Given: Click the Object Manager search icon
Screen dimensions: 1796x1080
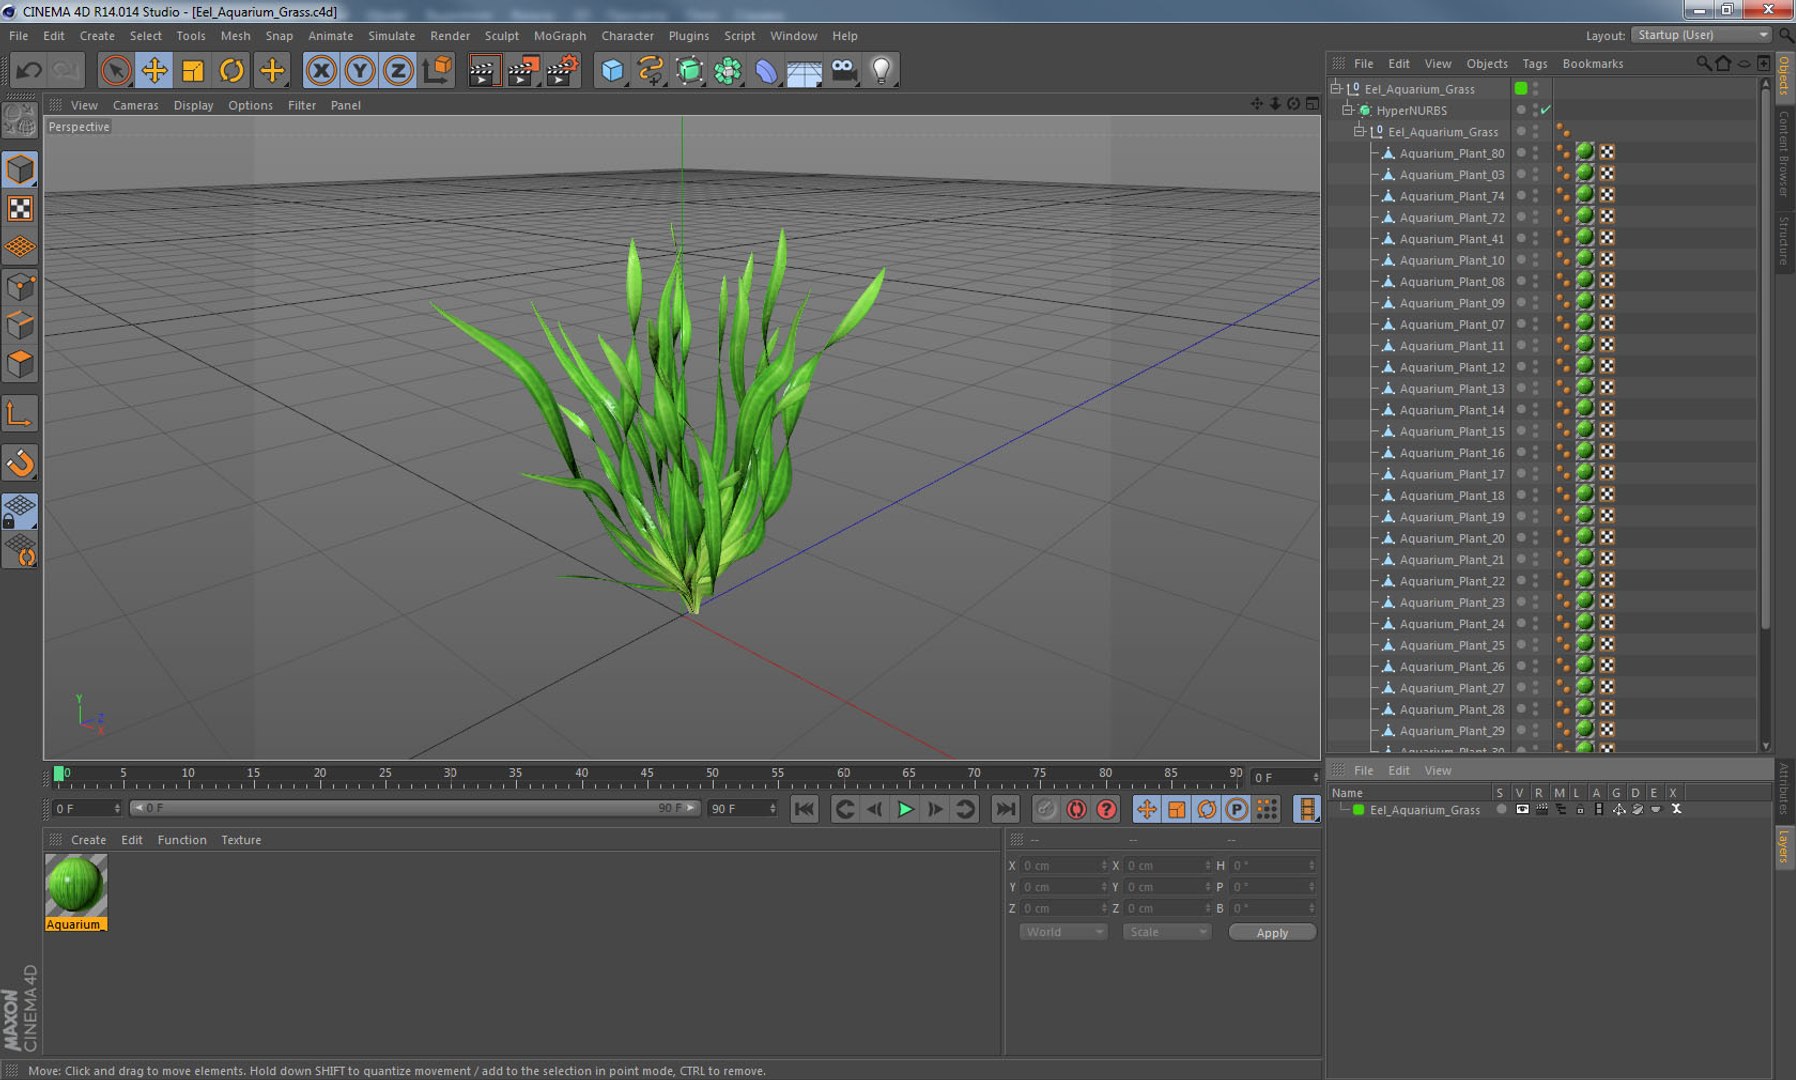Looking at the screenshot, I should pyautogui.click(x=1703, y=63).
